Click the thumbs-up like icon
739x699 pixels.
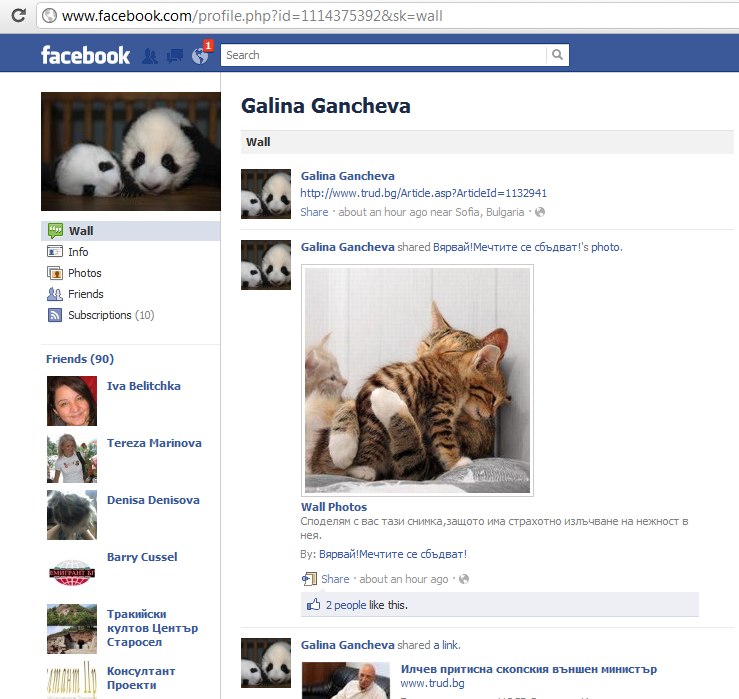(313, 605)
